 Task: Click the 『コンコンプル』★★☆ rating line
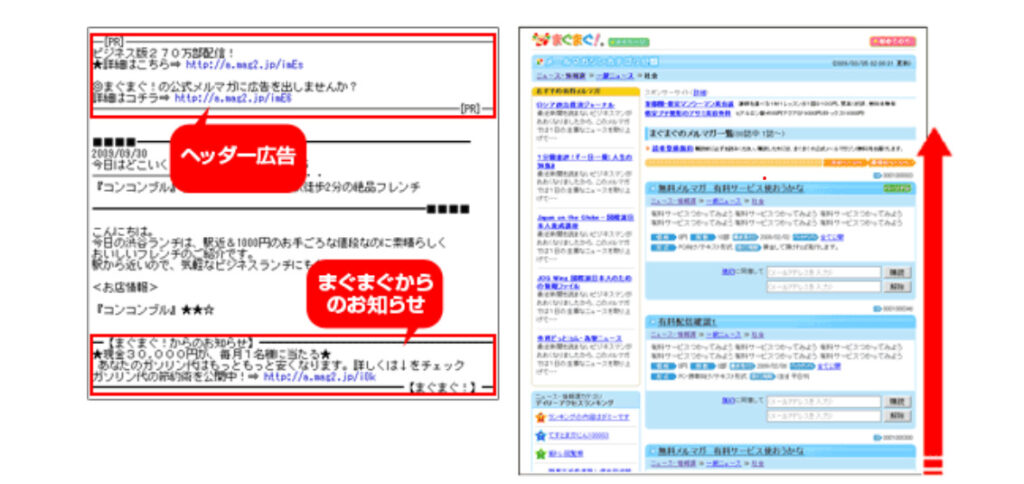tap(153, 309)
